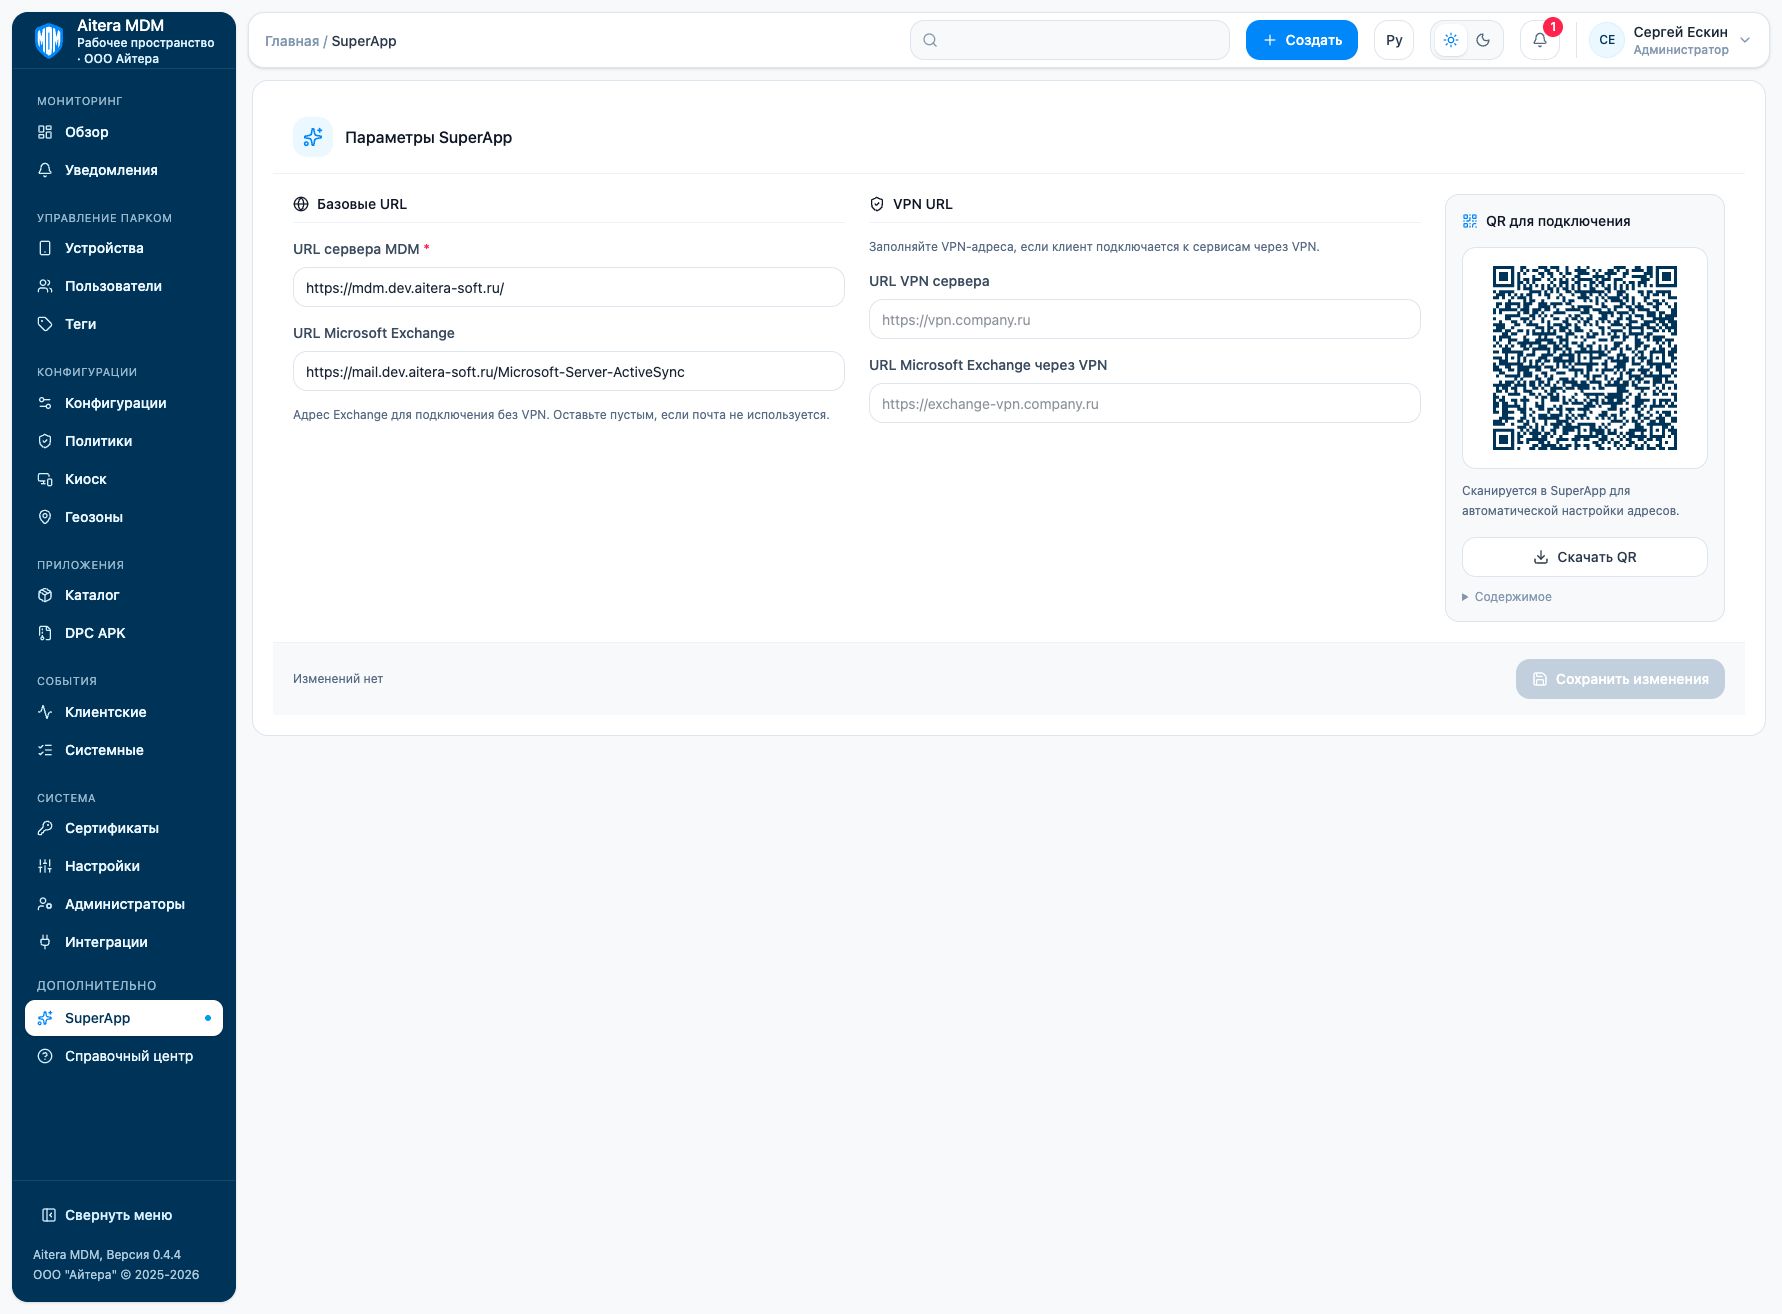The image size is (1782, 1314).
Task: Follow the Главная breadcrumb link
Action: [x=292, y=41]
